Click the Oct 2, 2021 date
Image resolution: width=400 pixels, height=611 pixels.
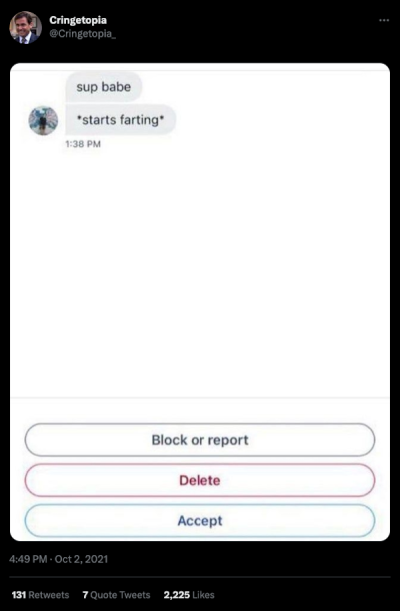pyautogui.click(x=81, y=559)
